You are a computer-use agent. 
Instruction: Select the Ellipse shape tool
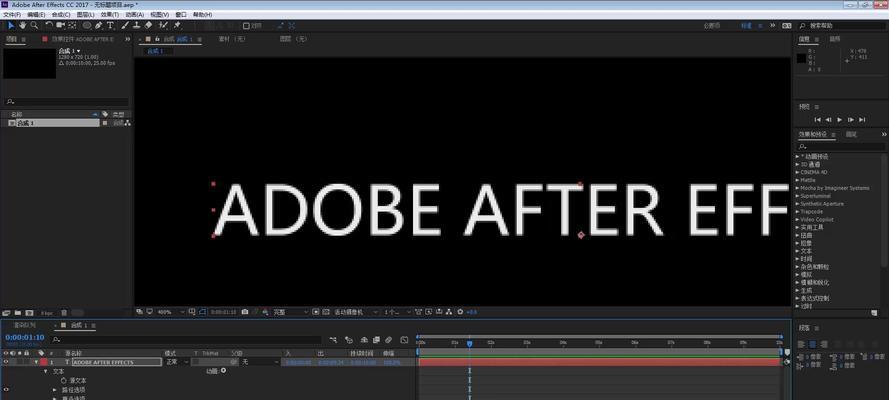[x=87, y=25]
